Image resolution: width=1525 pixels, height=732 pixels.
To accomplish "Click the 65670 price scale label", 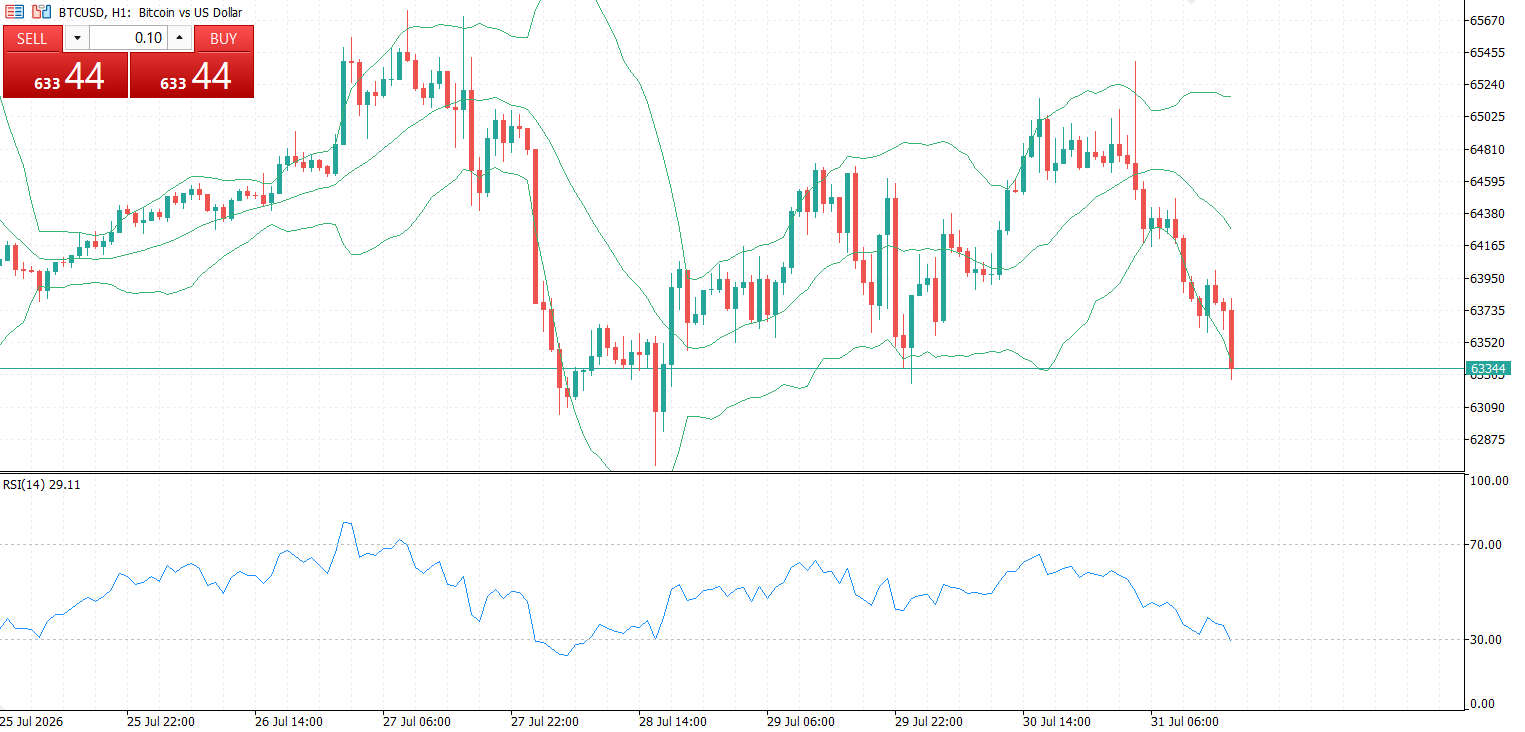I will tap(1489, 20).
